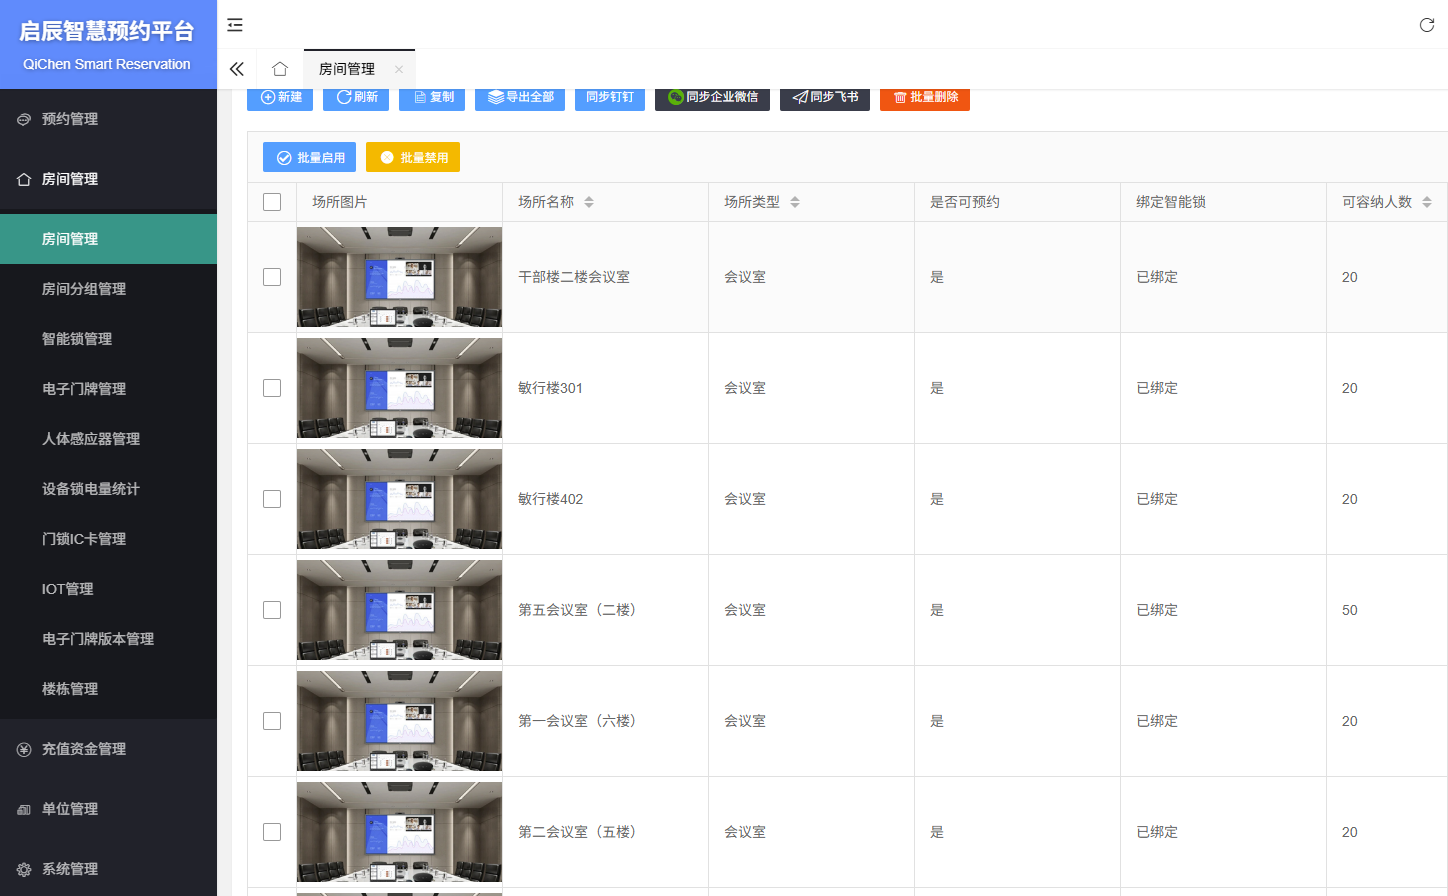This screenshot has width=1448, height=896.
Task: Open 房间分组管理 in the sidebar
Action: point(108,289)
